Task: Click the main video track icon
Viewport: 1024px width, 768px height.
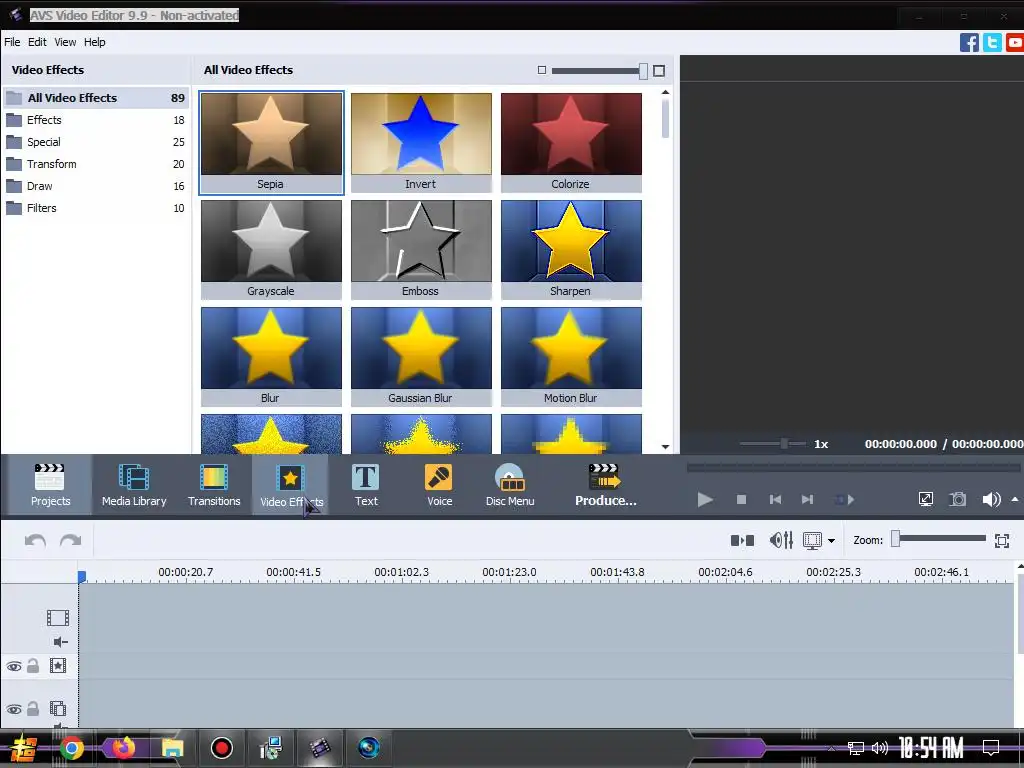Action: [57, 618]
